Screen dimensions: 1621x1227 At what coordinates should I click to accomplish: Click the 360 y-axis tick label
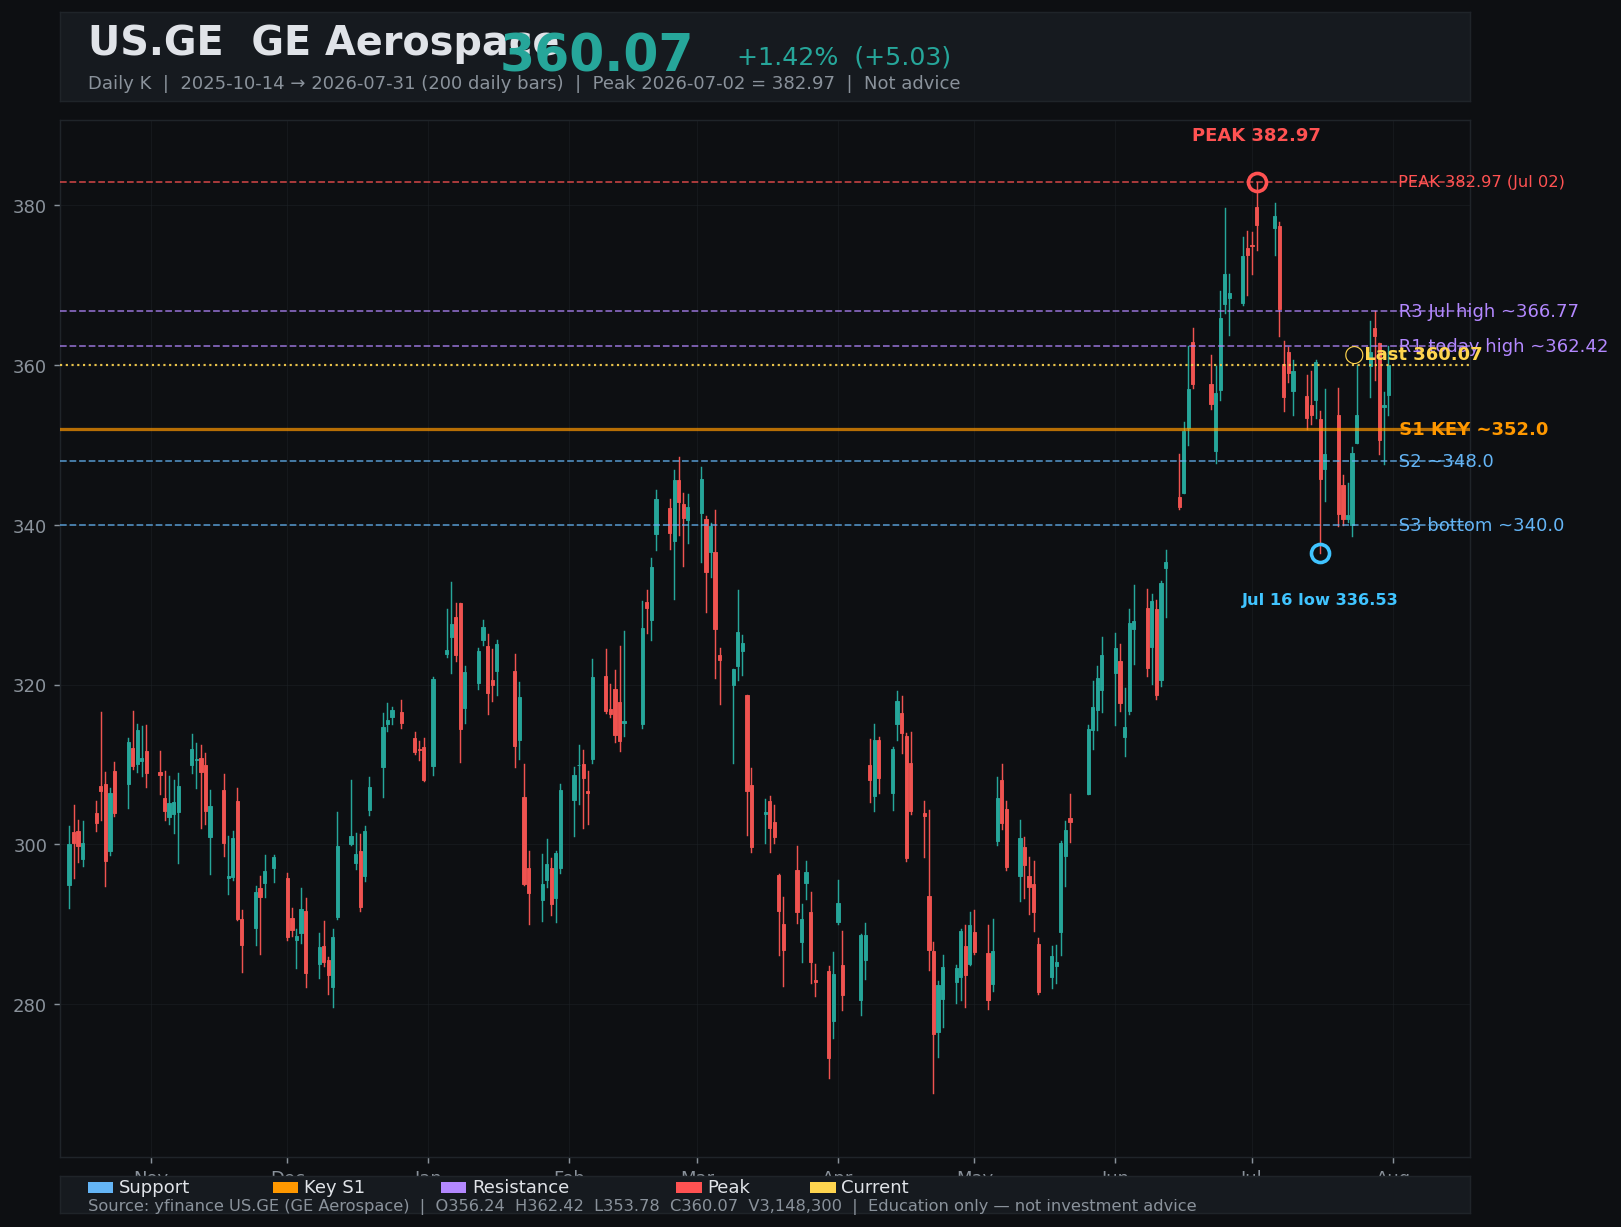tap(29, 366)
